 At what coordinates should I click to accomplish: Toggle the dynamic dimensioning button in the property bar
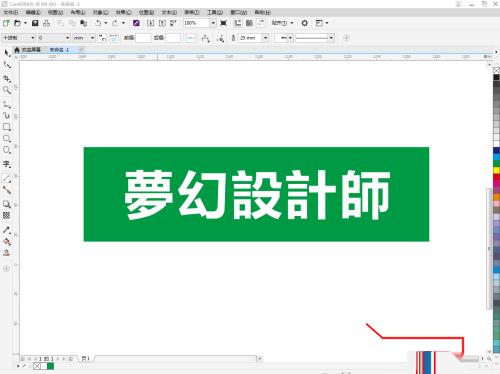(190, 38)
